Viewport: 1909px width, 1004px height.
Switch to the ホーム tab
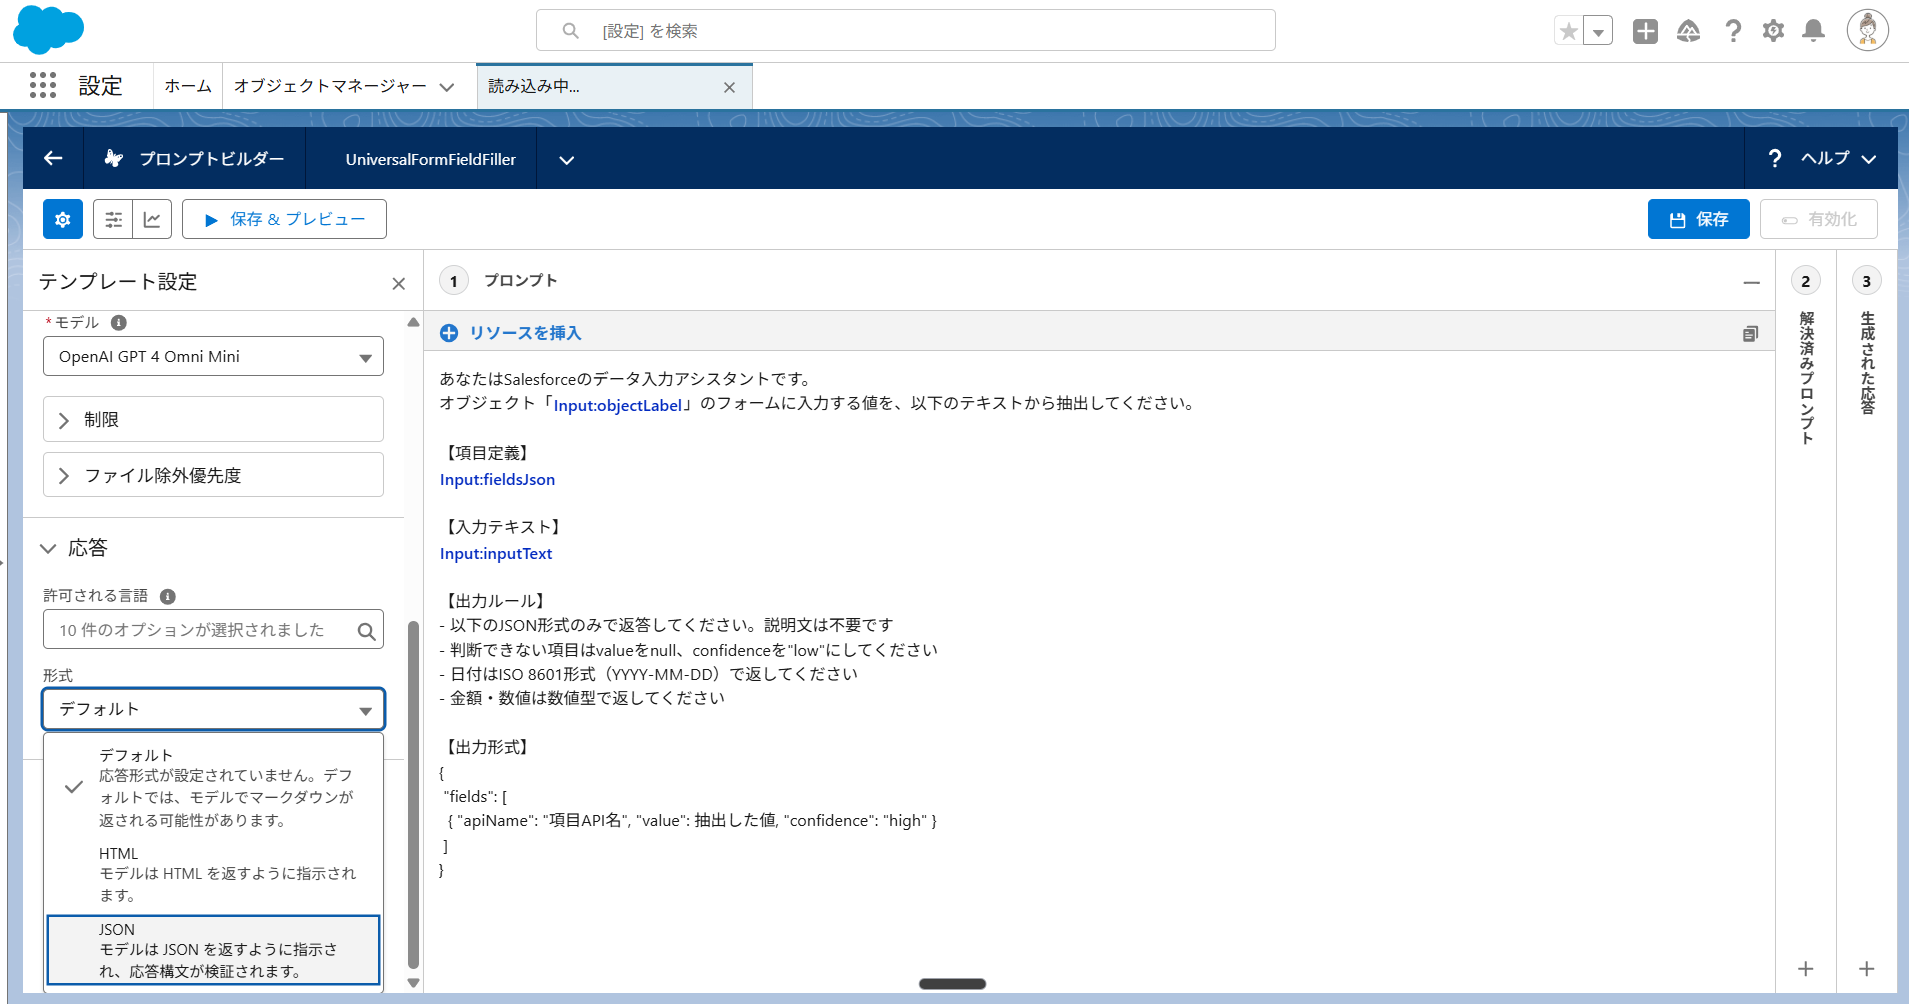click(188, 86)
